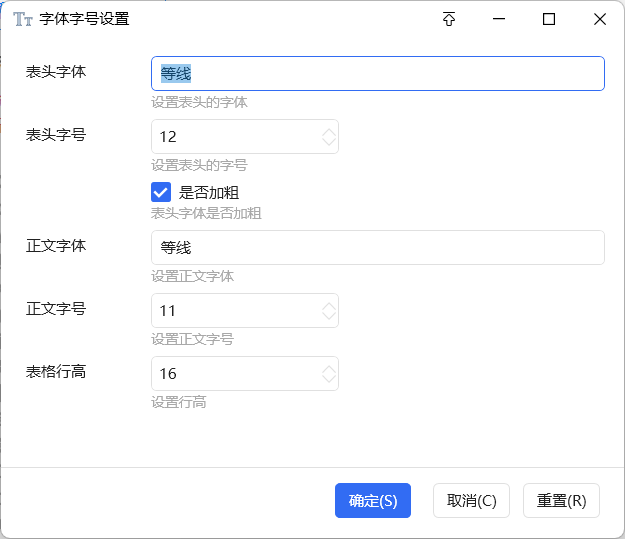Click the header font (表头字体) text field
Screen dimensions: 625x539
(377, 74)
